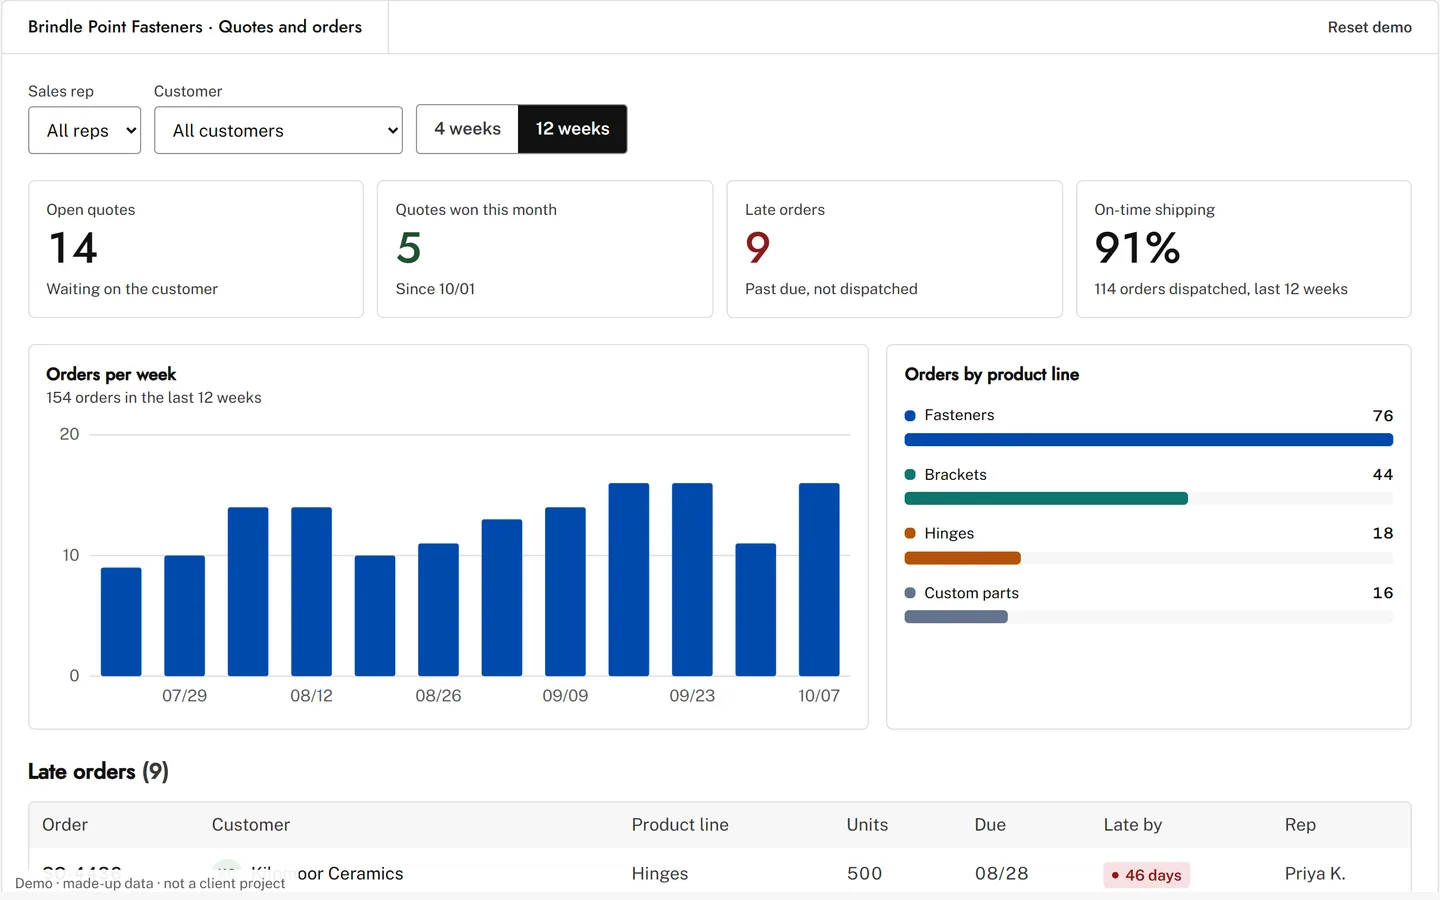Click the 500 units cell
1440x900 pixels.
865,874
